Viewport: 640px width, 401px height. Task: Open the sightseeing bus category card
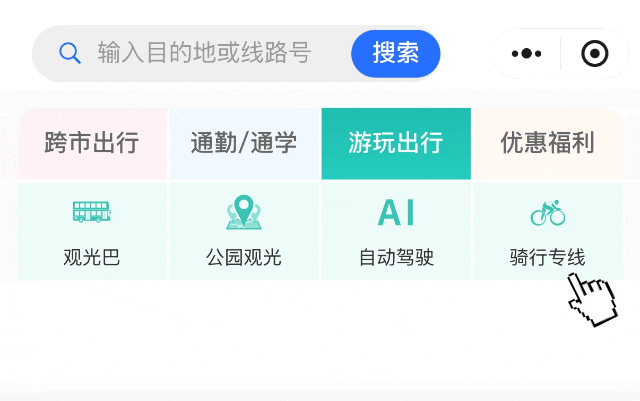coord(92,232)
